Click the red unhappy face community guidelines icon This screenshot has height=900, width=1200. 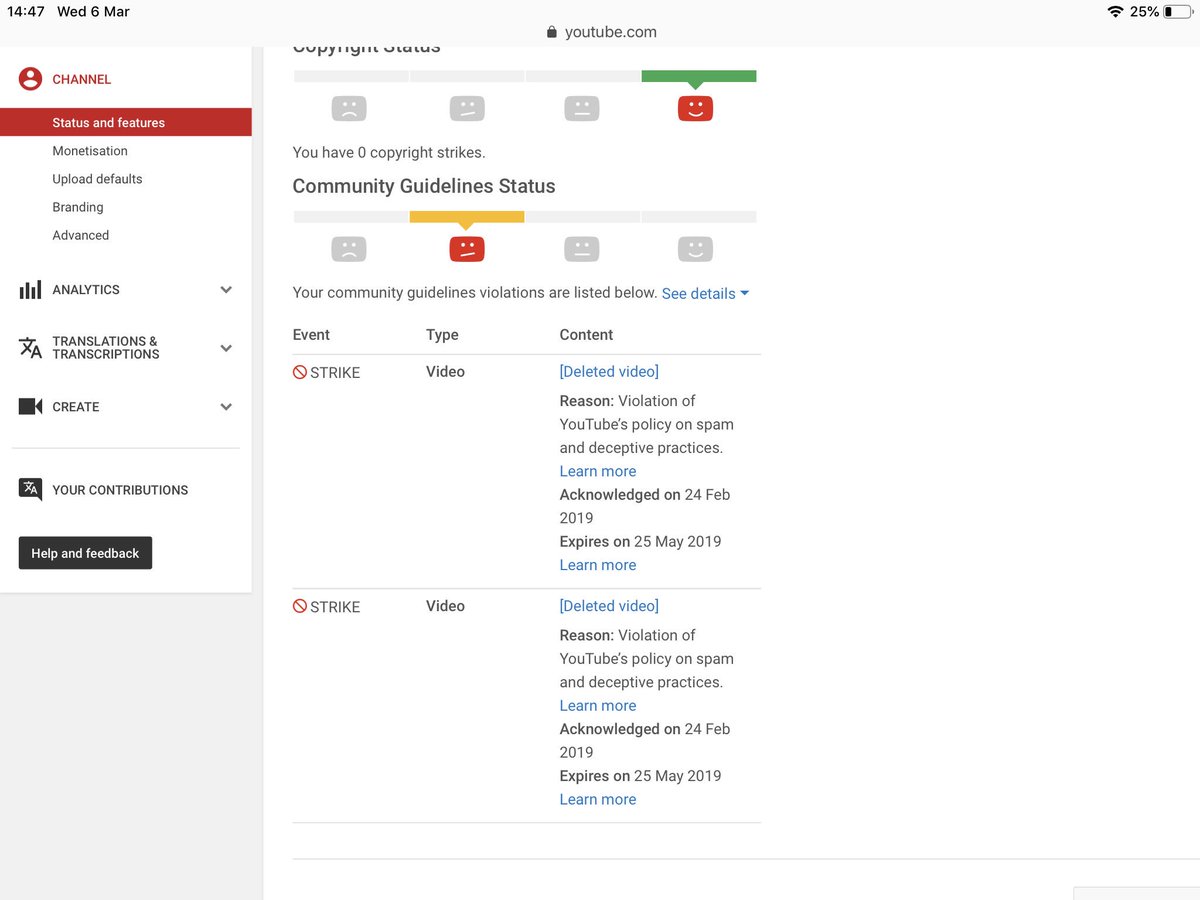467,249
